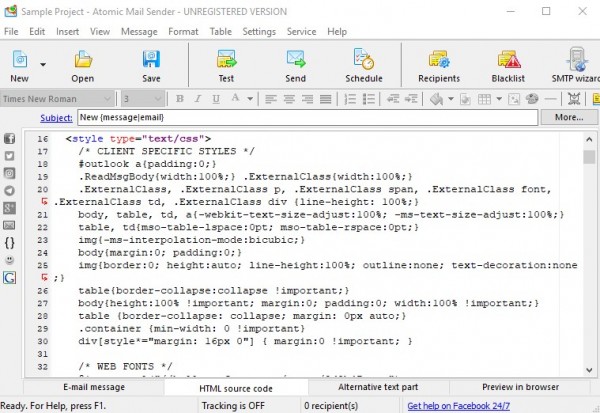Click Get help on Facebook 24/7 link
Viewport: 600px width, 413px height.
coord(458,406)
